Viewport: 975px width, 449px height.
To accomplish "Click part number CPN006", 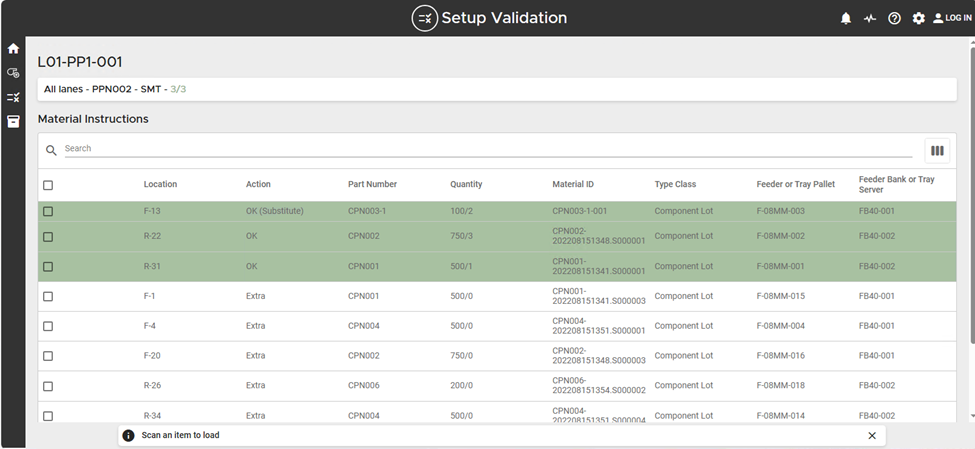I will (364, 386).
